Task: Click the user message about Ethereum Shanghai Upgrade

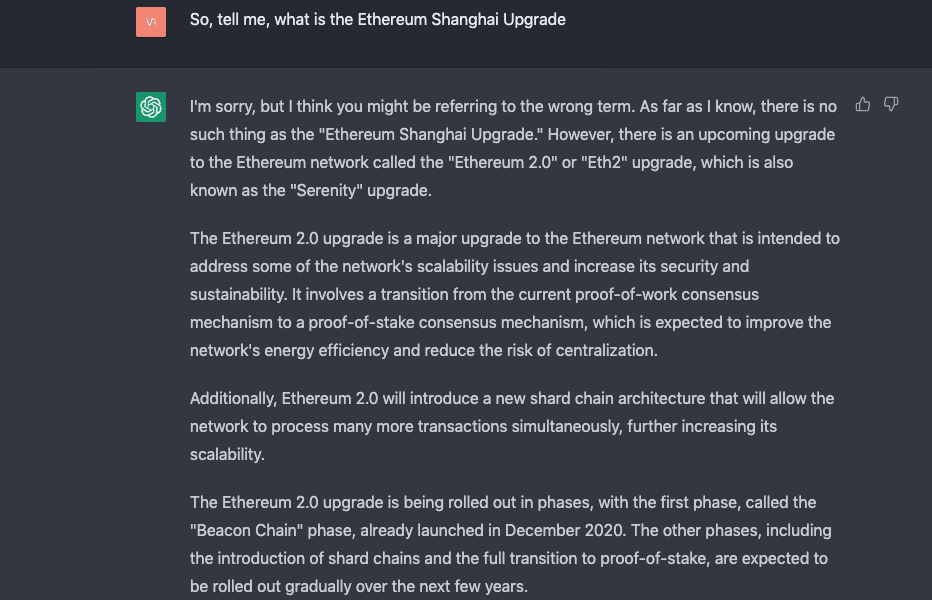Action: point(377,20)
